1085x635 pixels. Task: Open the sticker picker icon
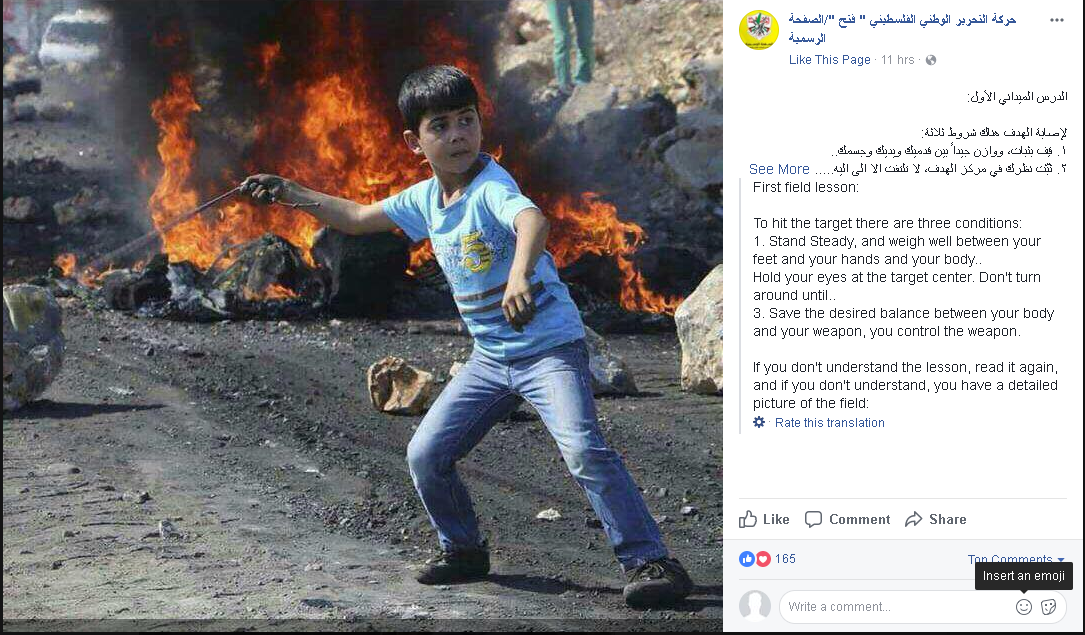[x=1048, y=607]
